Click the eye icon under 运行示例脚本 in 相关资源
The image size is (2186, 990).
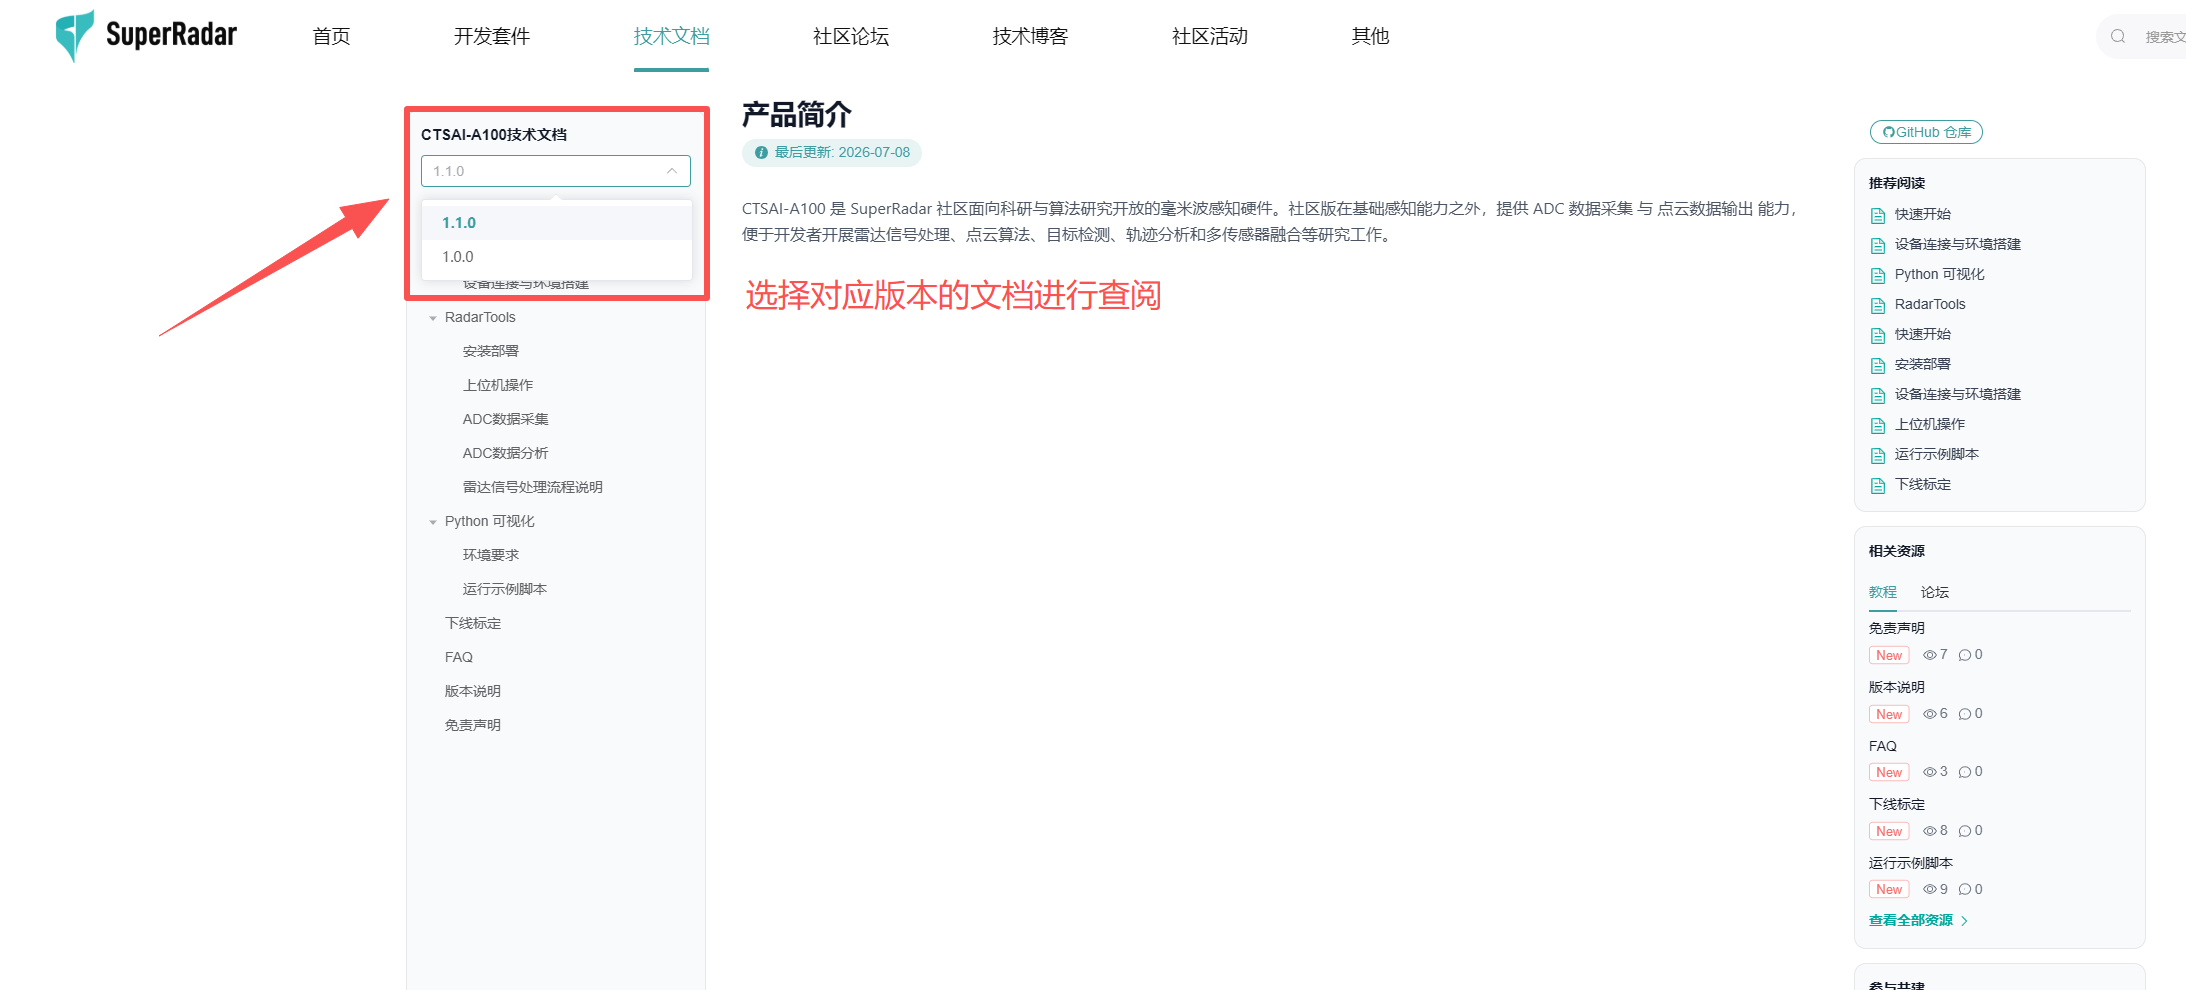click(x=1930, y=889)
